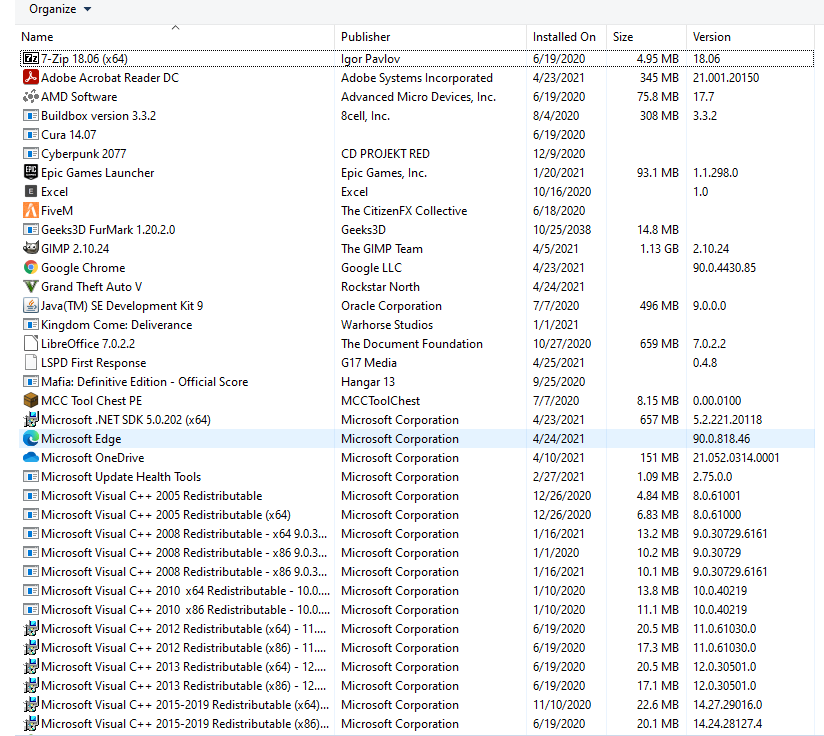Click the Epic Games Launcher icon

point(31,172)
